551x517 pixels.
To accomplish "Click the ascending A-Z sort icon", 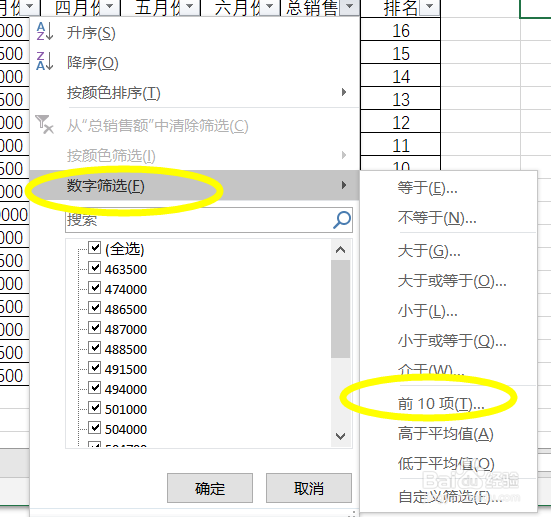I will [x=45, y=31].
